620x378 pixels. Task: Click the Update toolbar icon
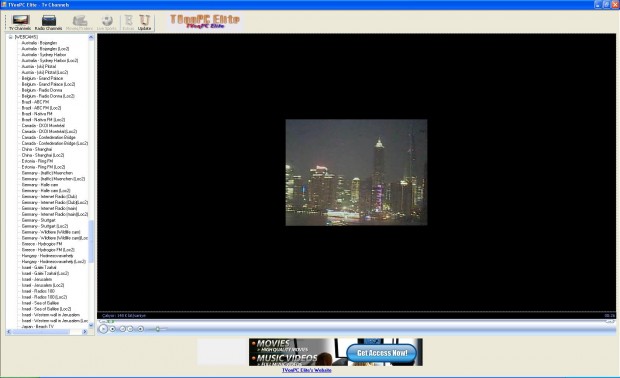[x=144, y=23]
